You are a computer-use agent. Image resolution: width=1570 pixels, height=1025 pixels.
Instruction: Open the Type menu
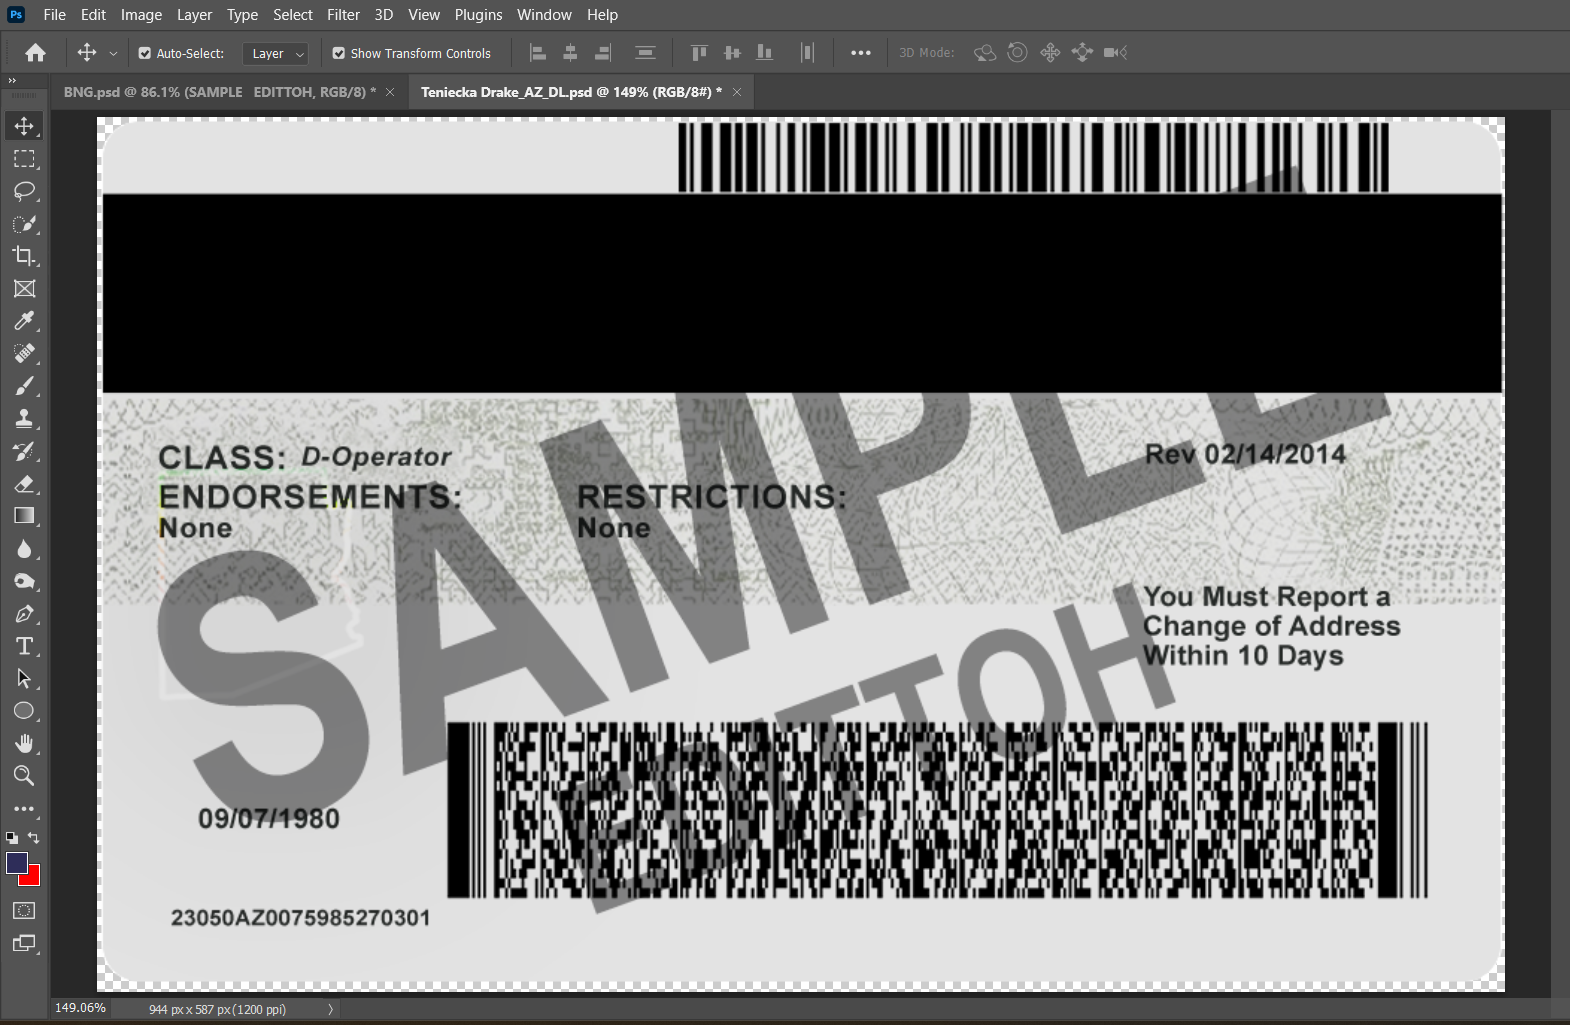(242, 15)
